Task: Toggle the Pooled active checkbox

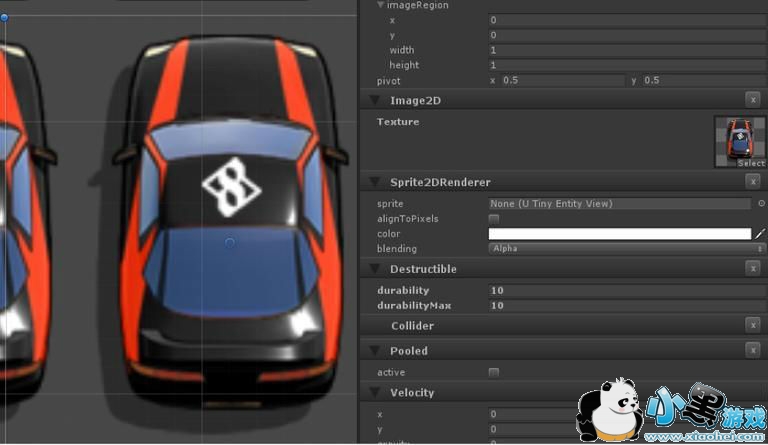Action: pyautogui.click(x=494, y=372)
